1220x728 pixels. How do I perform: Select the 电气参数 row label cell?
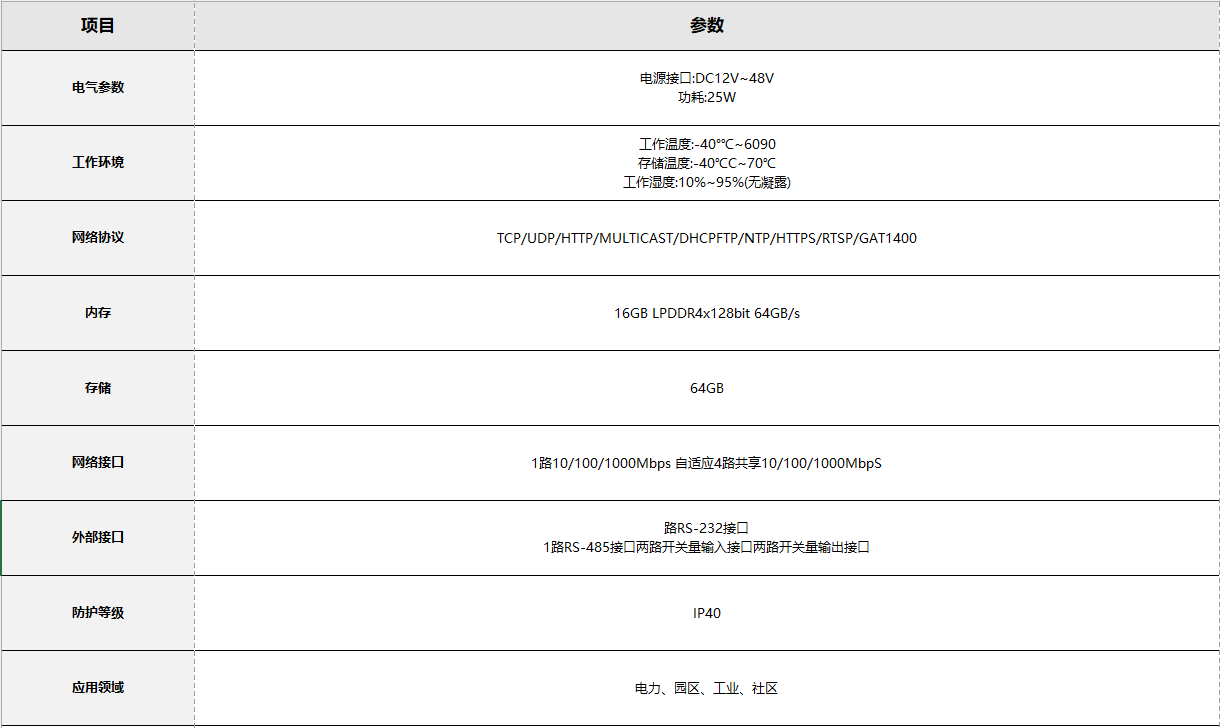click(98, 88)
